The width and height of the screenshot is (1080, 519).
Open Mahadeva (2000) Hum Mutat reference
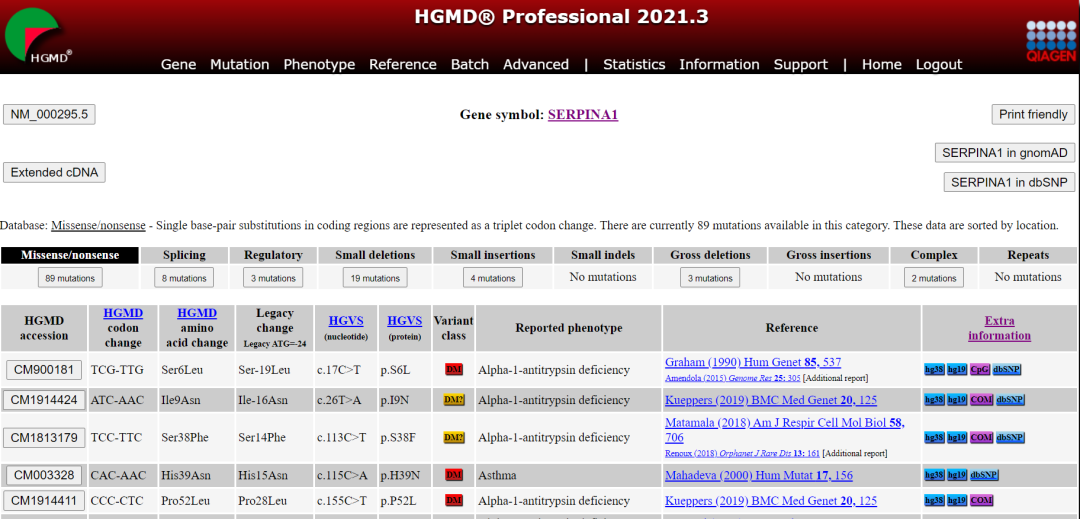click(x=759, y=474)
